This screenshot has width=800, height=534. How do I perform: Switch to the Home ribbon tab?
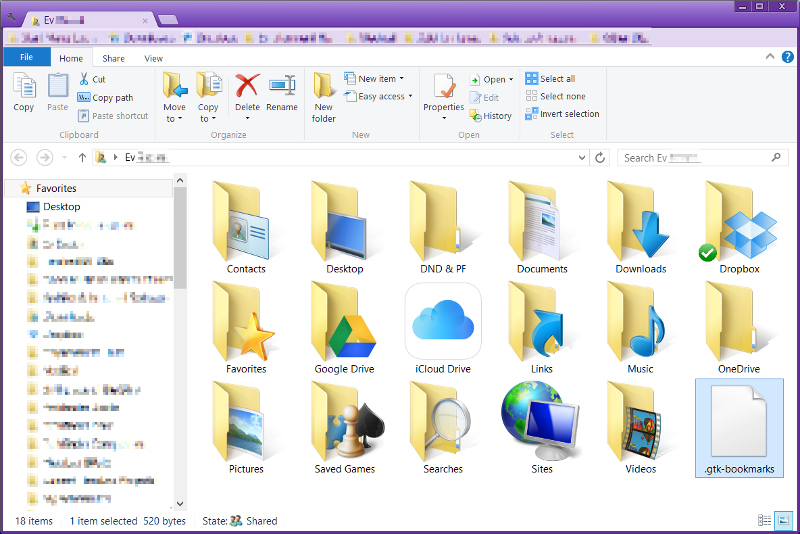coord(71,58)
